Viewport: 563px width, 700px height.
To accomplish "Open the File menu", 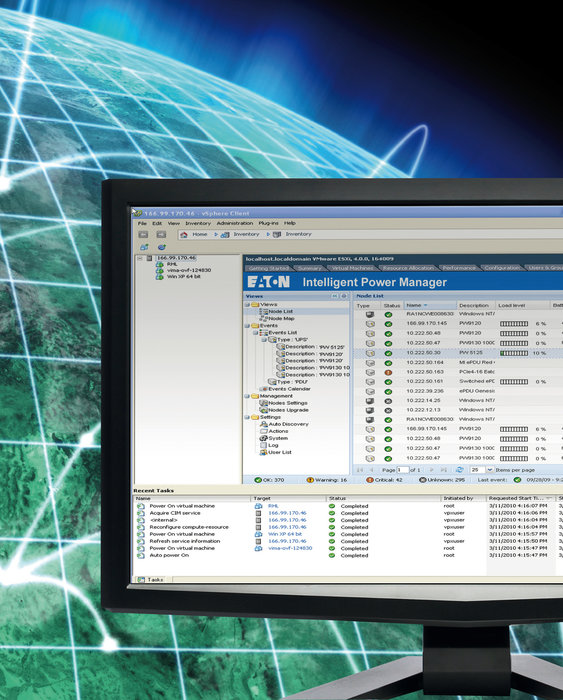I will click(142, 223).
